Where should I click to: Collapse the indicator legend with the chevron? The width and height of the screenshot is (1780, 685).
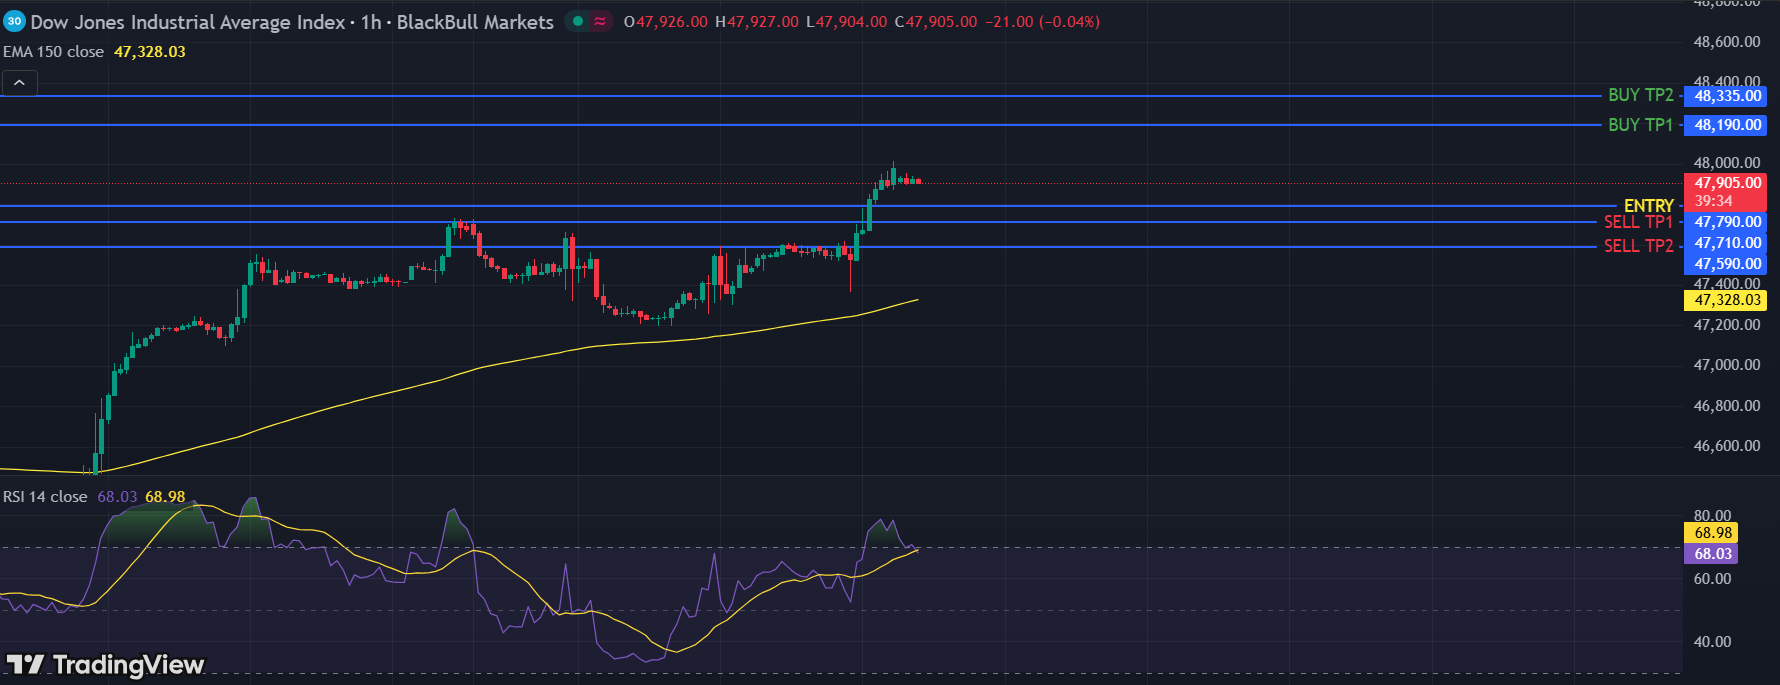point(19,83)
